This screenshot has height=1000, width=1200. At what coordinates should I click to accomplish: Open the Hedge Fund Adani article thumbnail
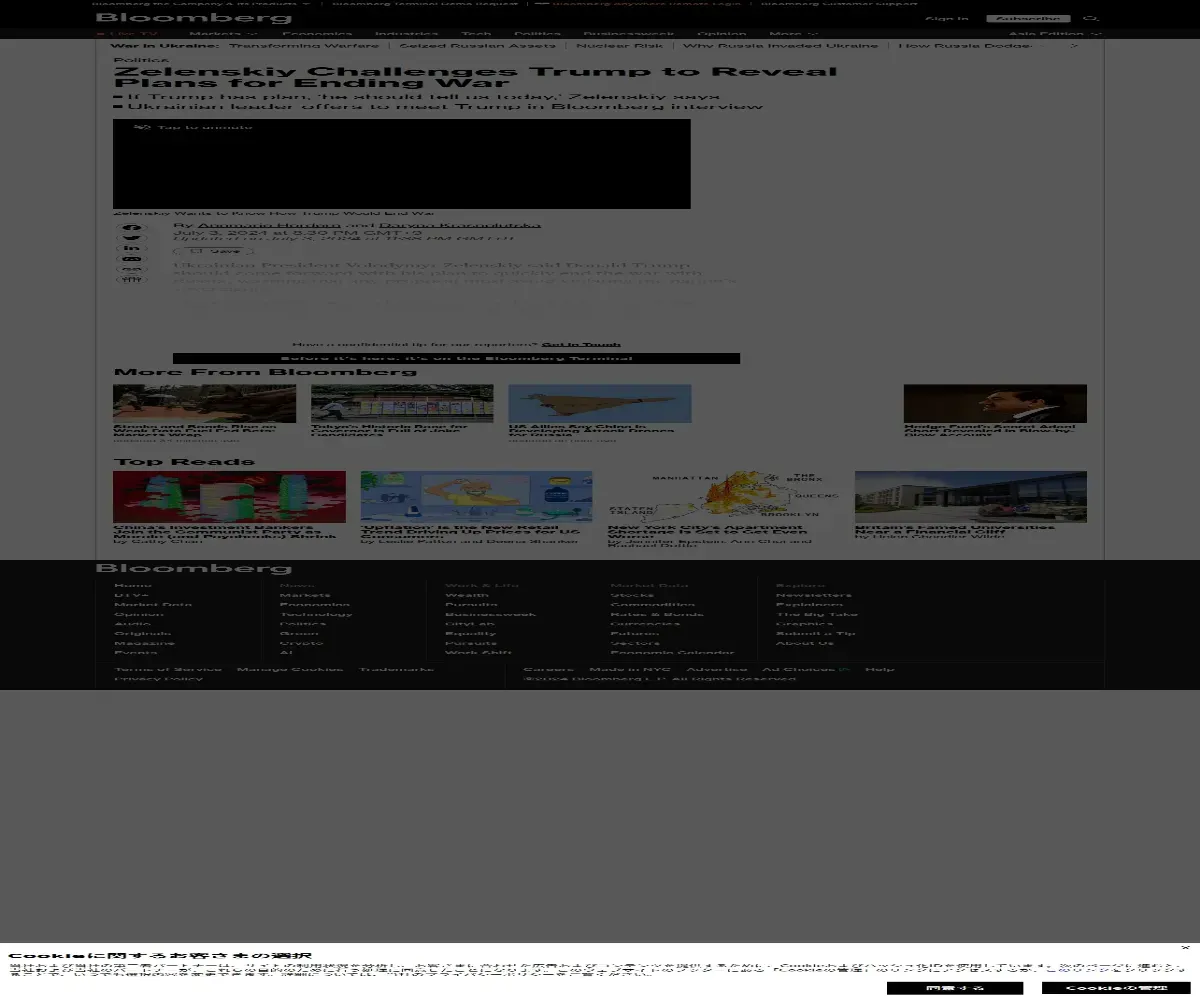[x=995, y=403]
